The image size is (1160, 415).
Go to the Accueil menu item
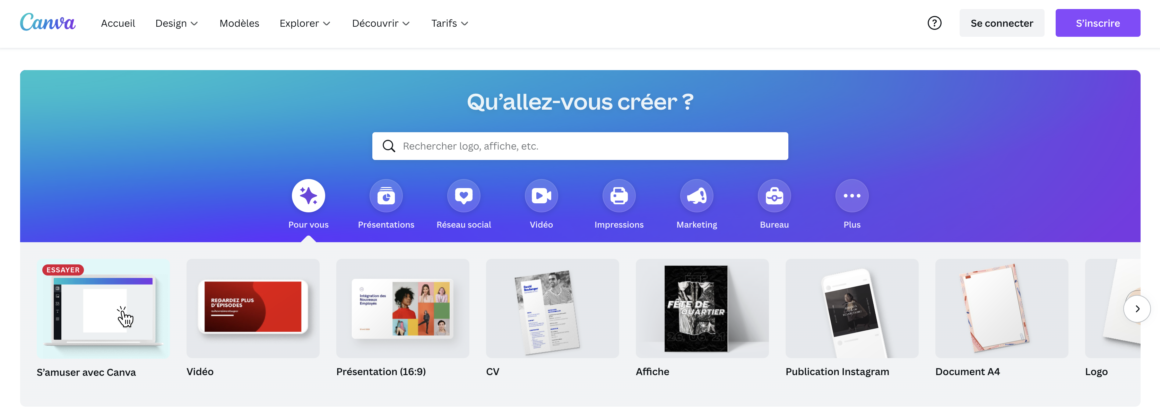[118, 23]
